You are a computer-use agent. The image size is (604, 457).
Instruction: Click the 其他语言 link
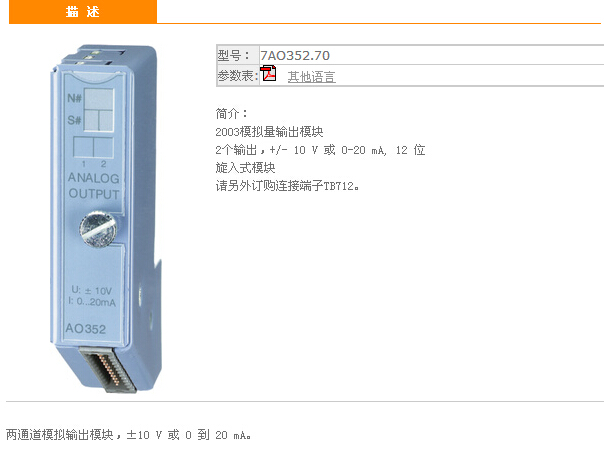tap(311, 77)
